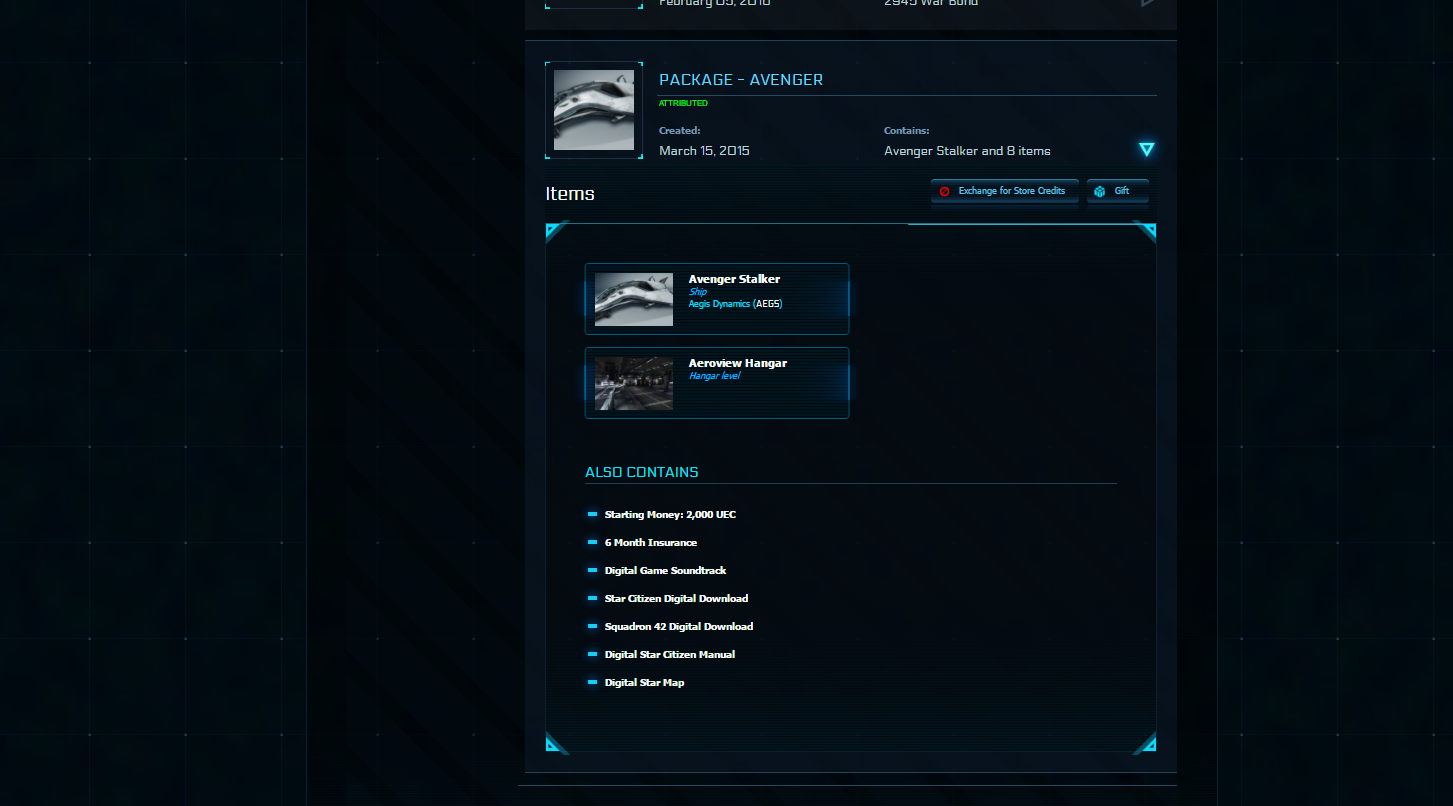Expand the partially visible package above

1146,3
